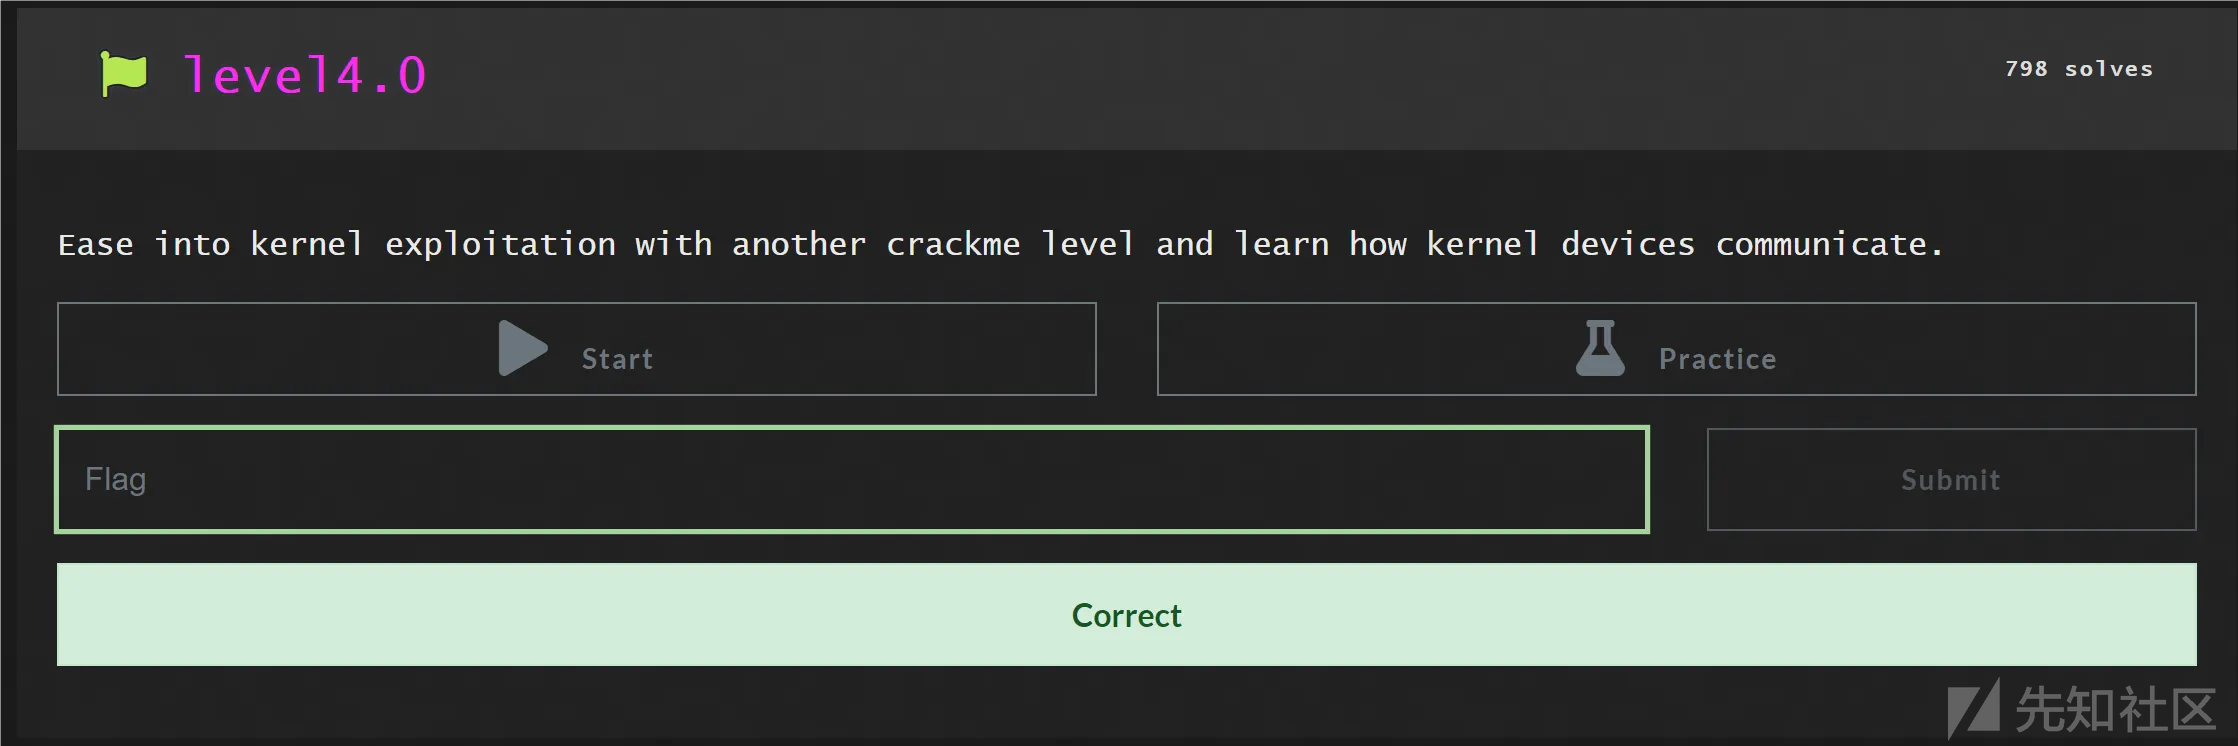
Task: Start the level4.0 challenge
Action: [x=577, y=349]
